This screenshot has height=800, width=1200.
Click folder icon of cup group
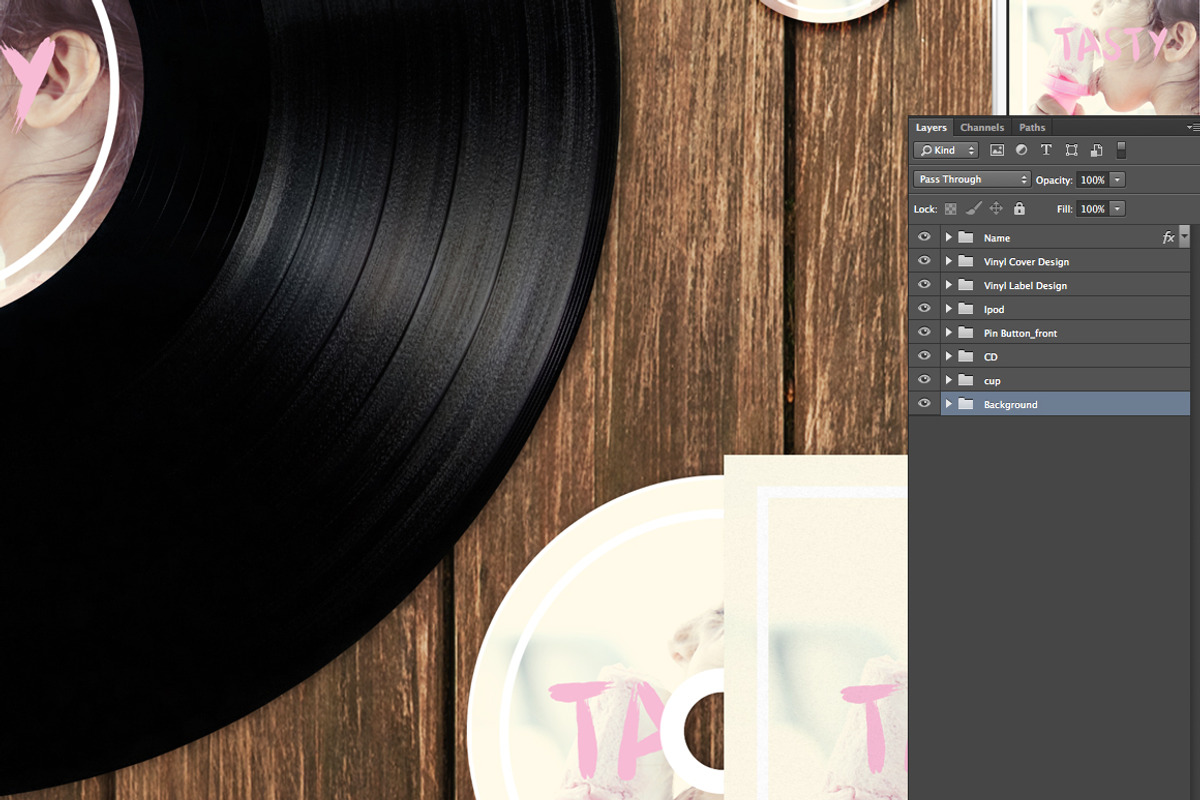965,380
